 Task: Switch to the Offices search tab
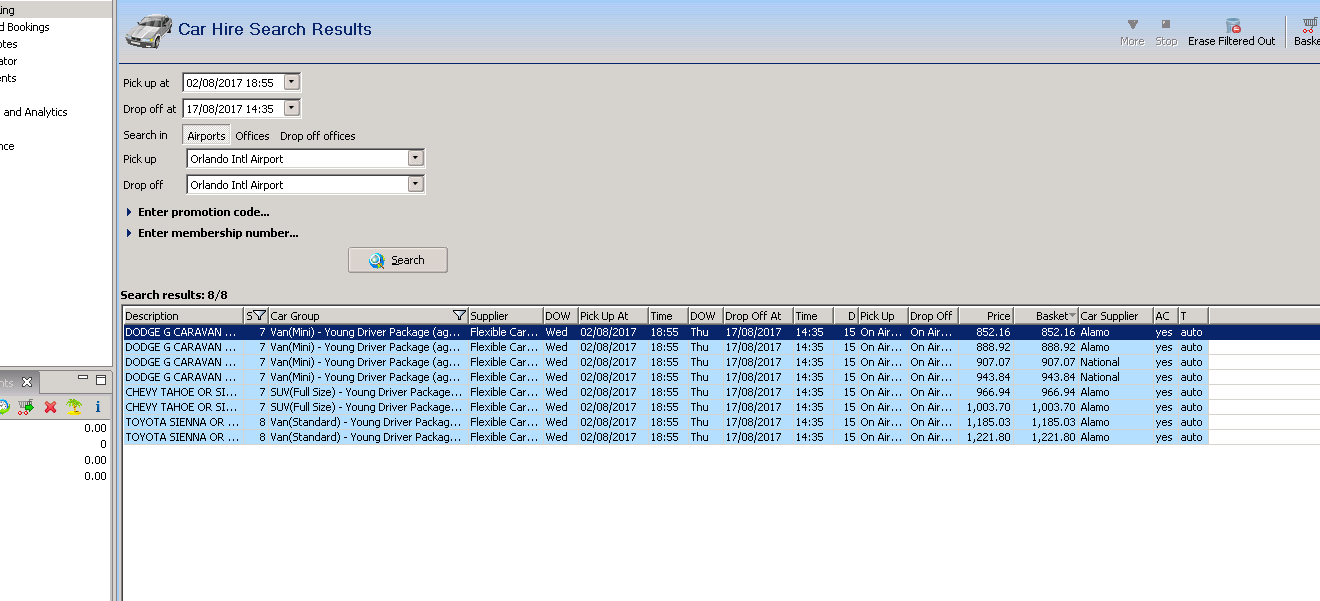tap(252, 136)
